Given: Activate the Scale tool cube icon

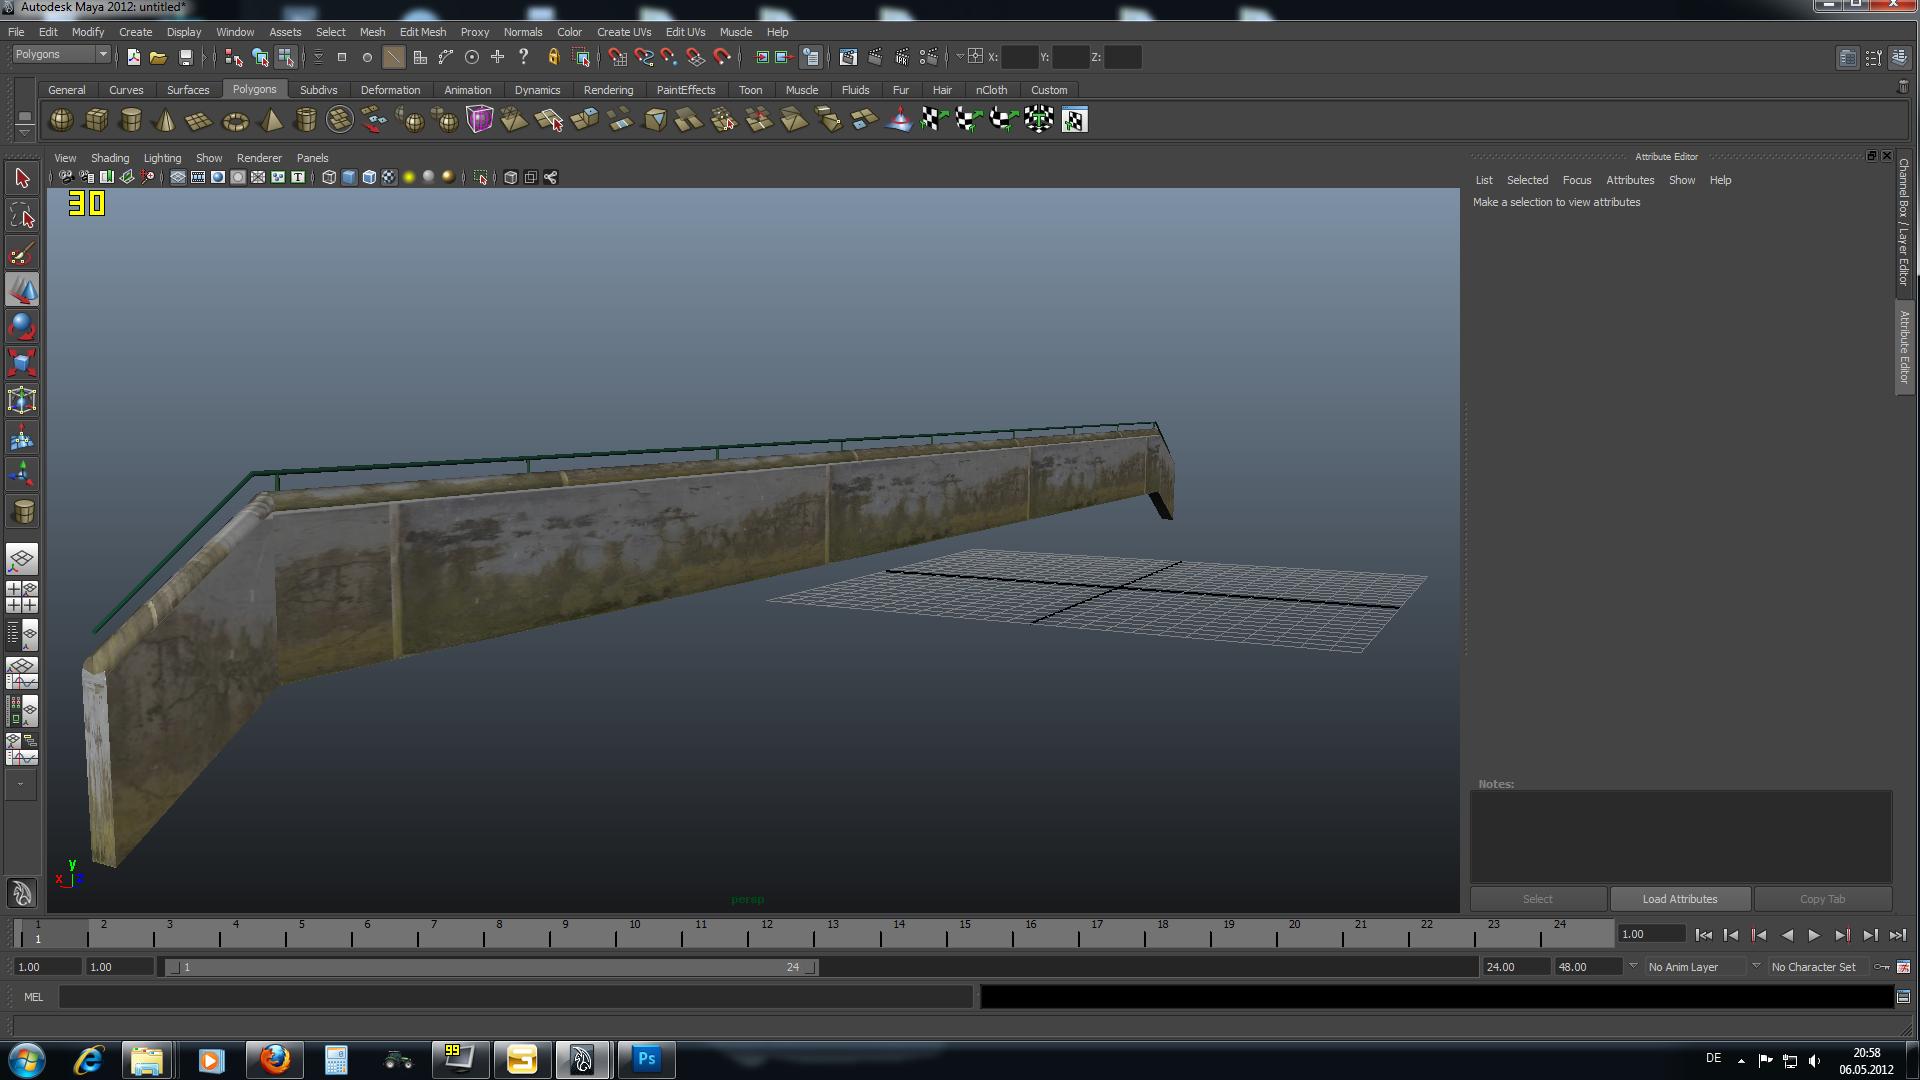Looking at the screenshot, I should 22,364.
